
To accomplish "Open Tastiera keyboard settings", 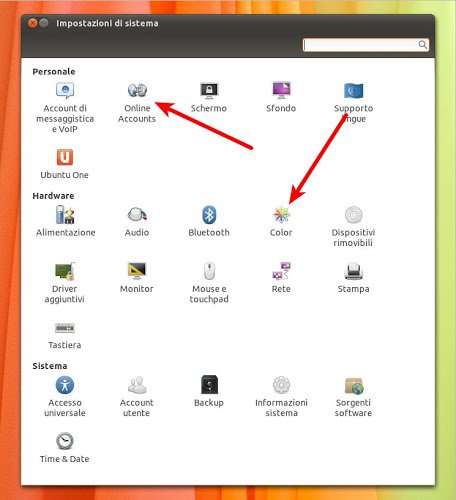I will (x=65, y=336).
